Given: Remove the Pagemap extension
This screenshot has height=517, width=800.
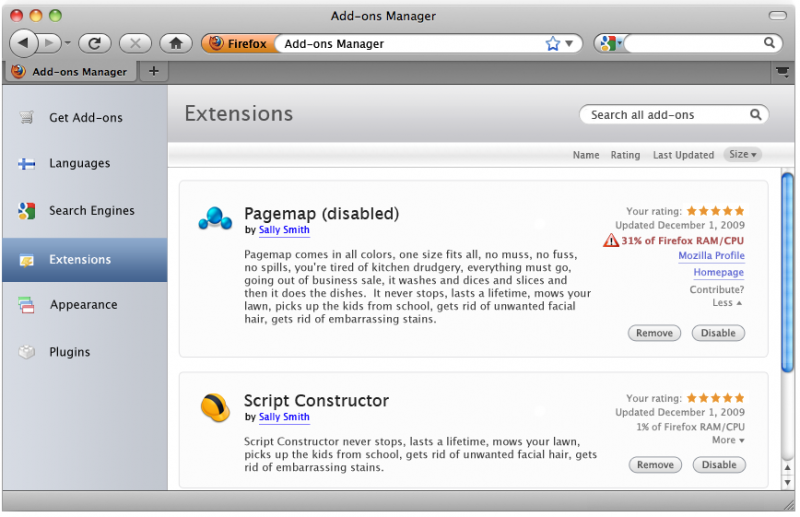Looking at the screenshot, I should pos(654,333).
